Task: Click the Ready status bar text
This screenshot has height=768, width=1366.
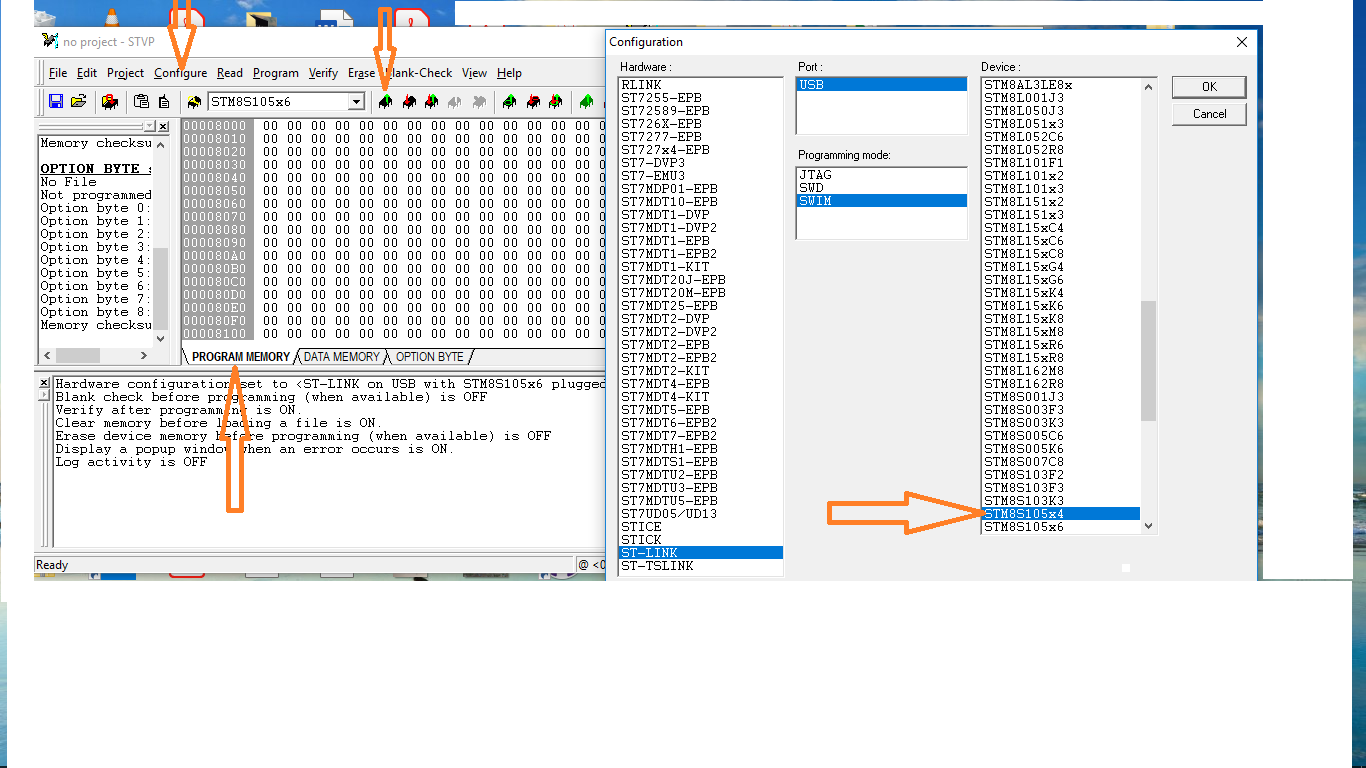Action: pyautogui.click(x=52, y=565)
